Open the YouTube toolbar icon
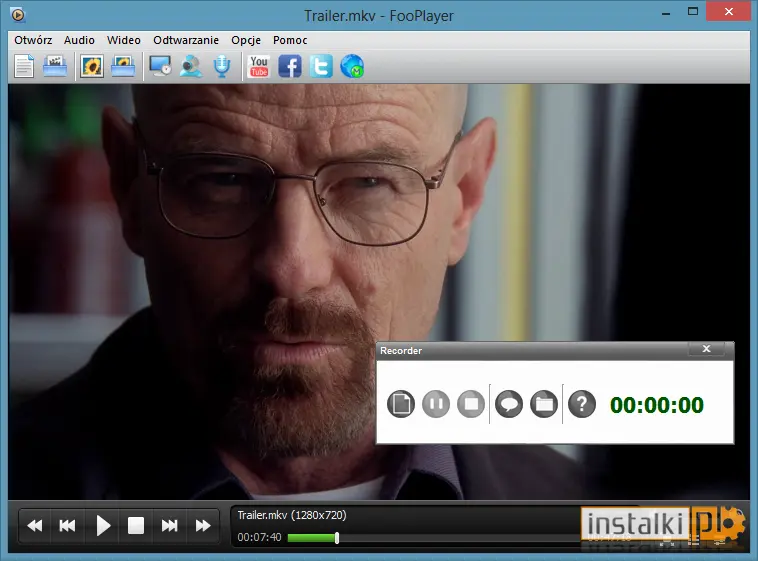 tap(259, 66)
